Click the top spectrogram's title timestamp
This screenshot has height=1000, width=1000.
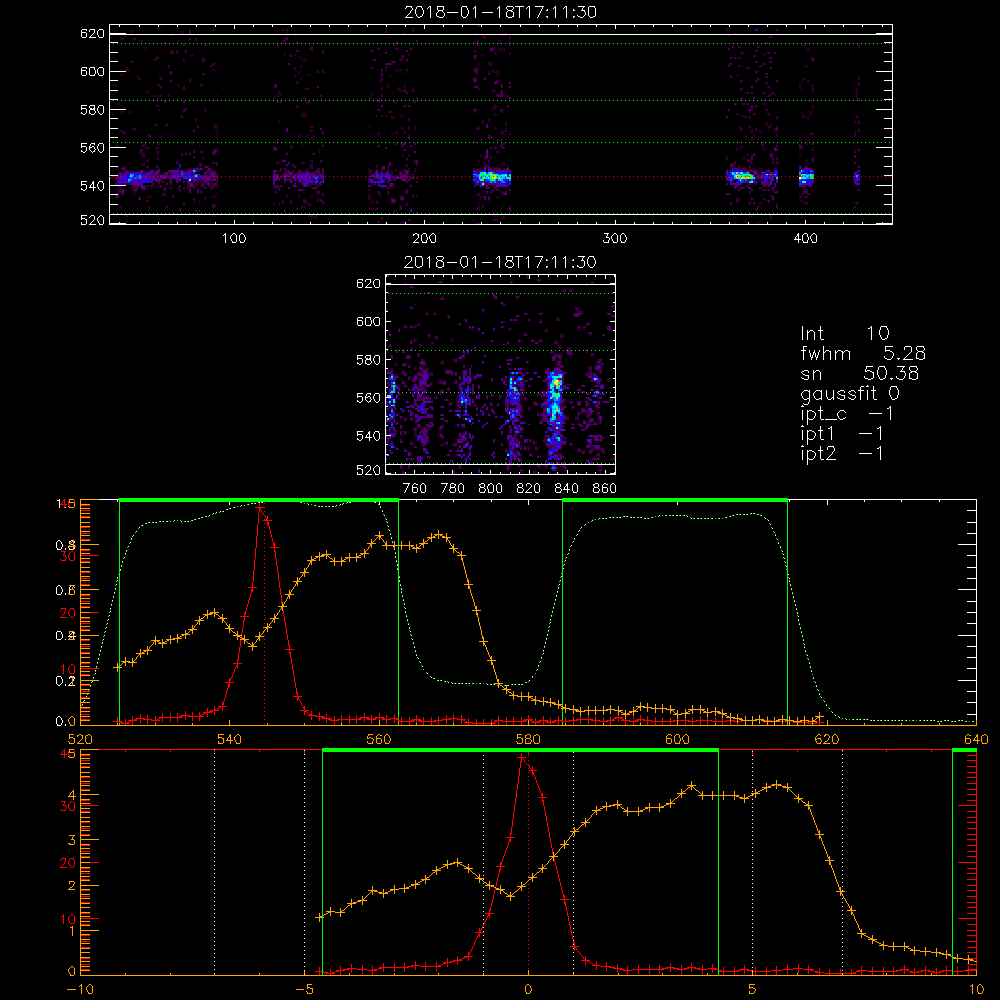(x=501, y=12)
